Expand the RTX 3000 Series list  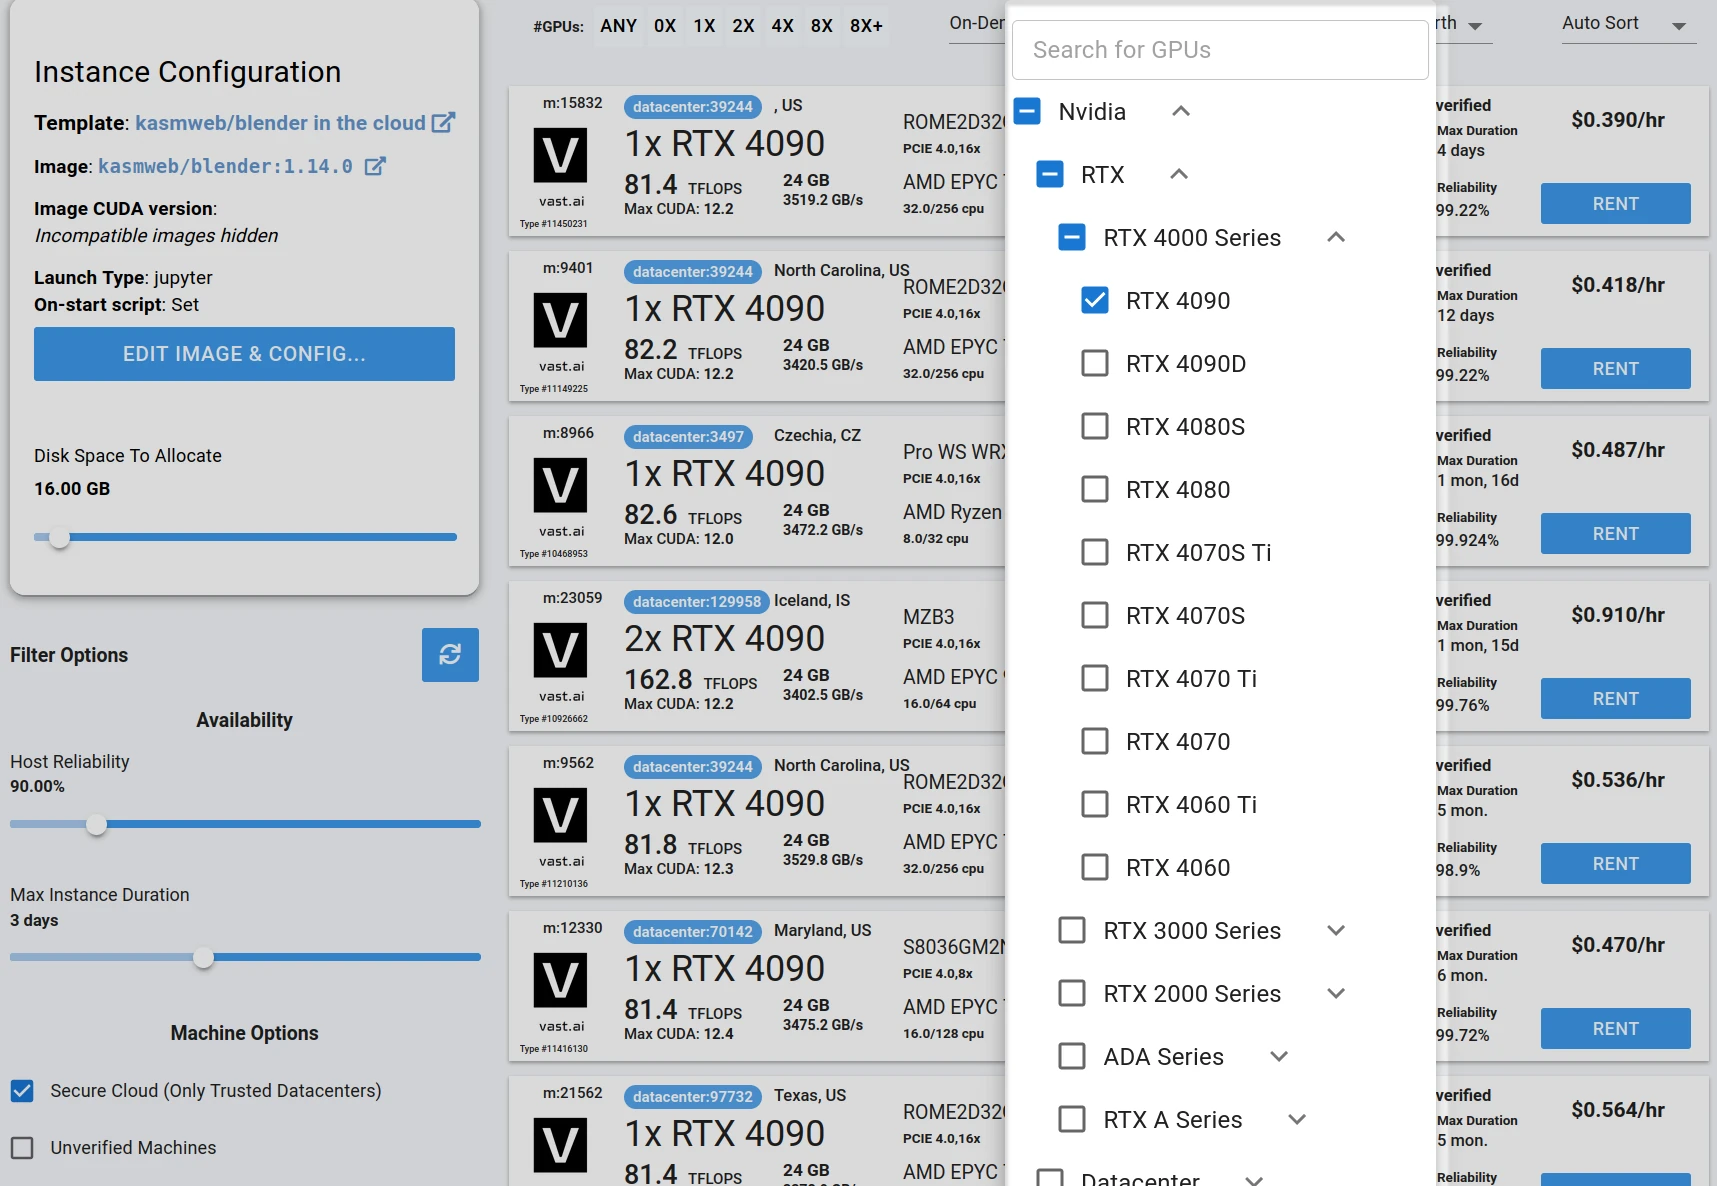[1336, 930]
